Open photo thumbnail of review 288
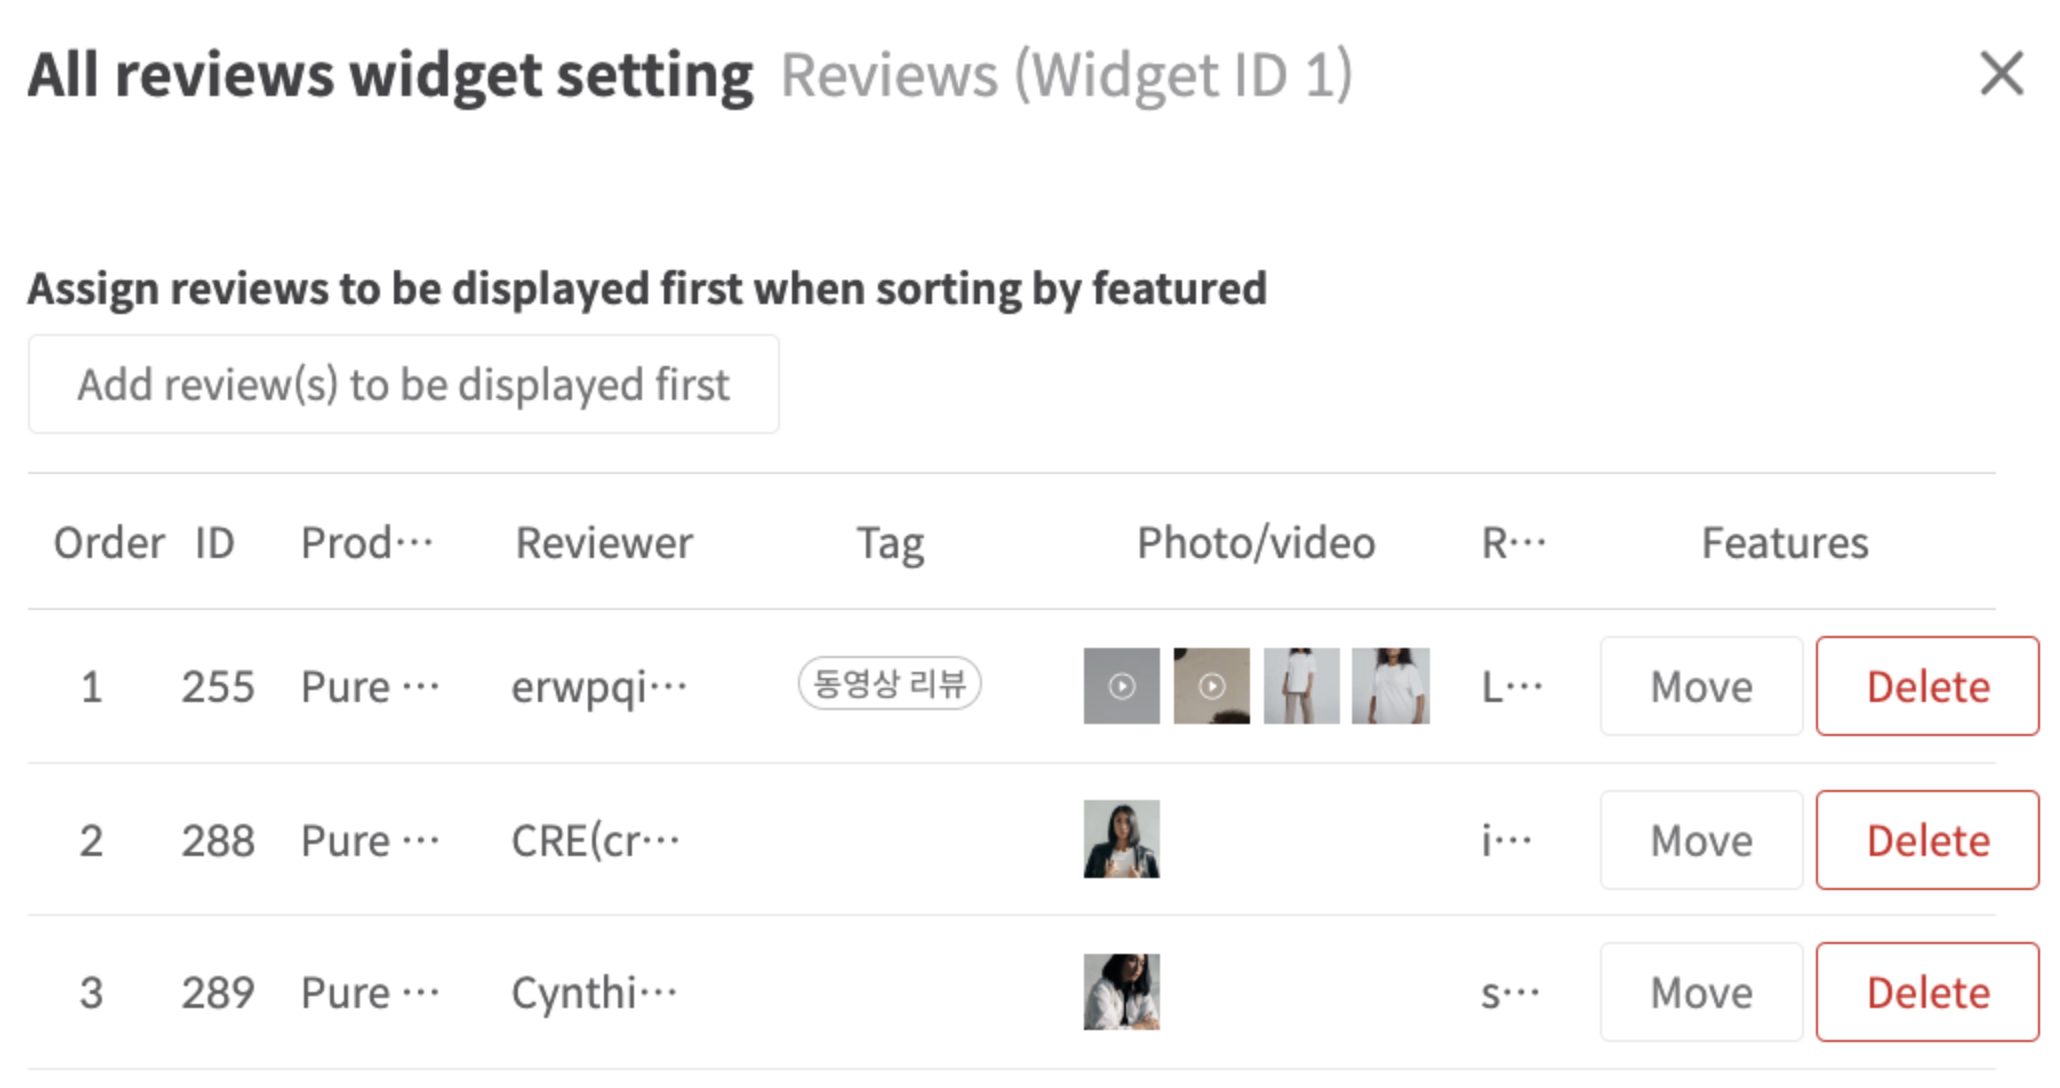2060x1088 pixels. (x=1121, y=839)
